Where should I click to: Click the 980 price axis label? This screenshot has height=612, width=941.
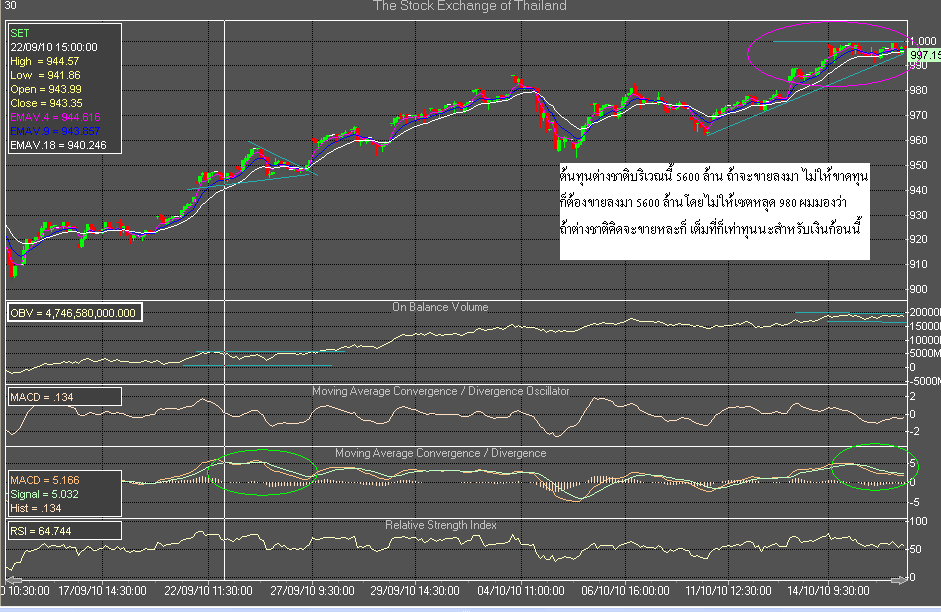[918, 90]
